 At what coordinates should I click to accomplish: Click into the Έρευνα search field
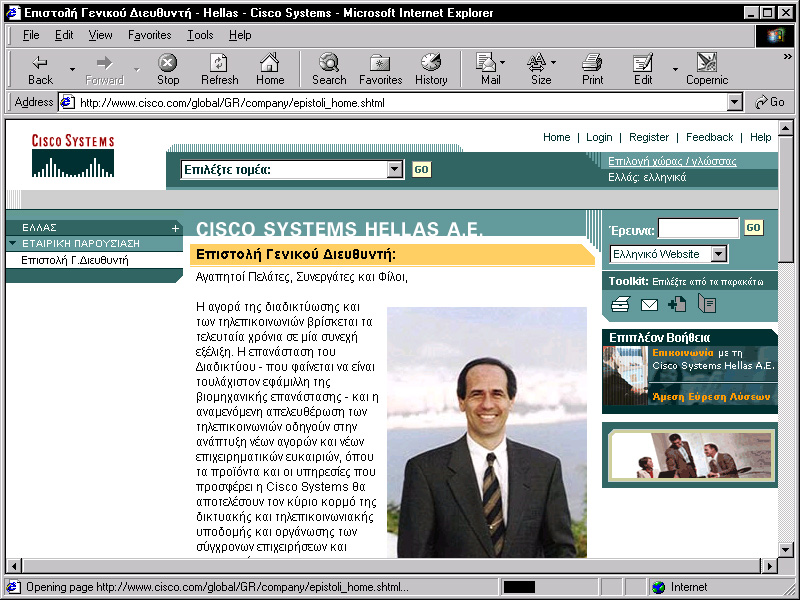pyautogui.click(x=698, y=228)
